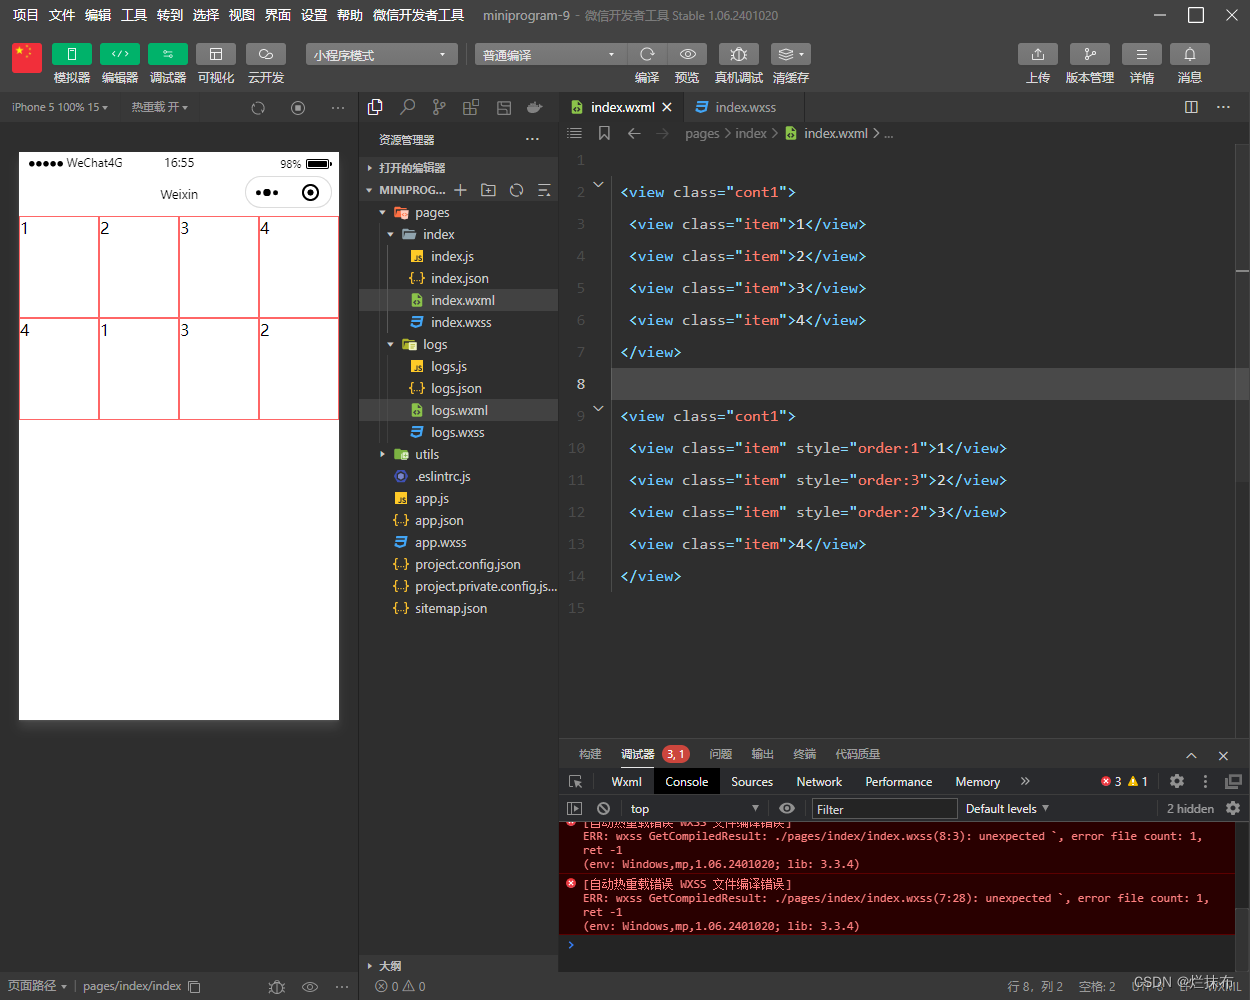
Task: Open debugger settings gear icon
Action: pos(1177,782)
